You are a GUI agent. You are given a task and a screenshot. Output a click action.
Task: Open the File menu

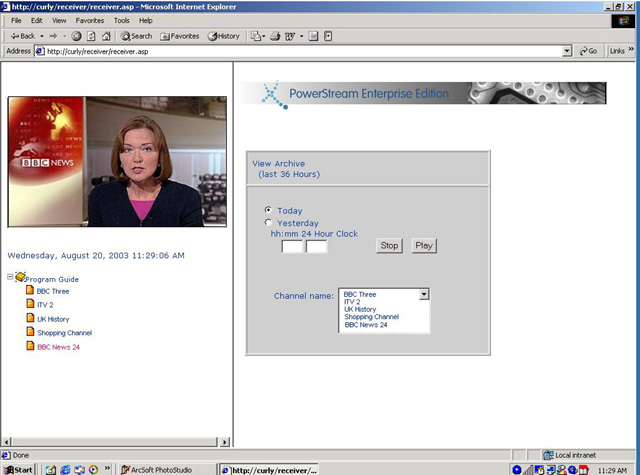(16, 20)
